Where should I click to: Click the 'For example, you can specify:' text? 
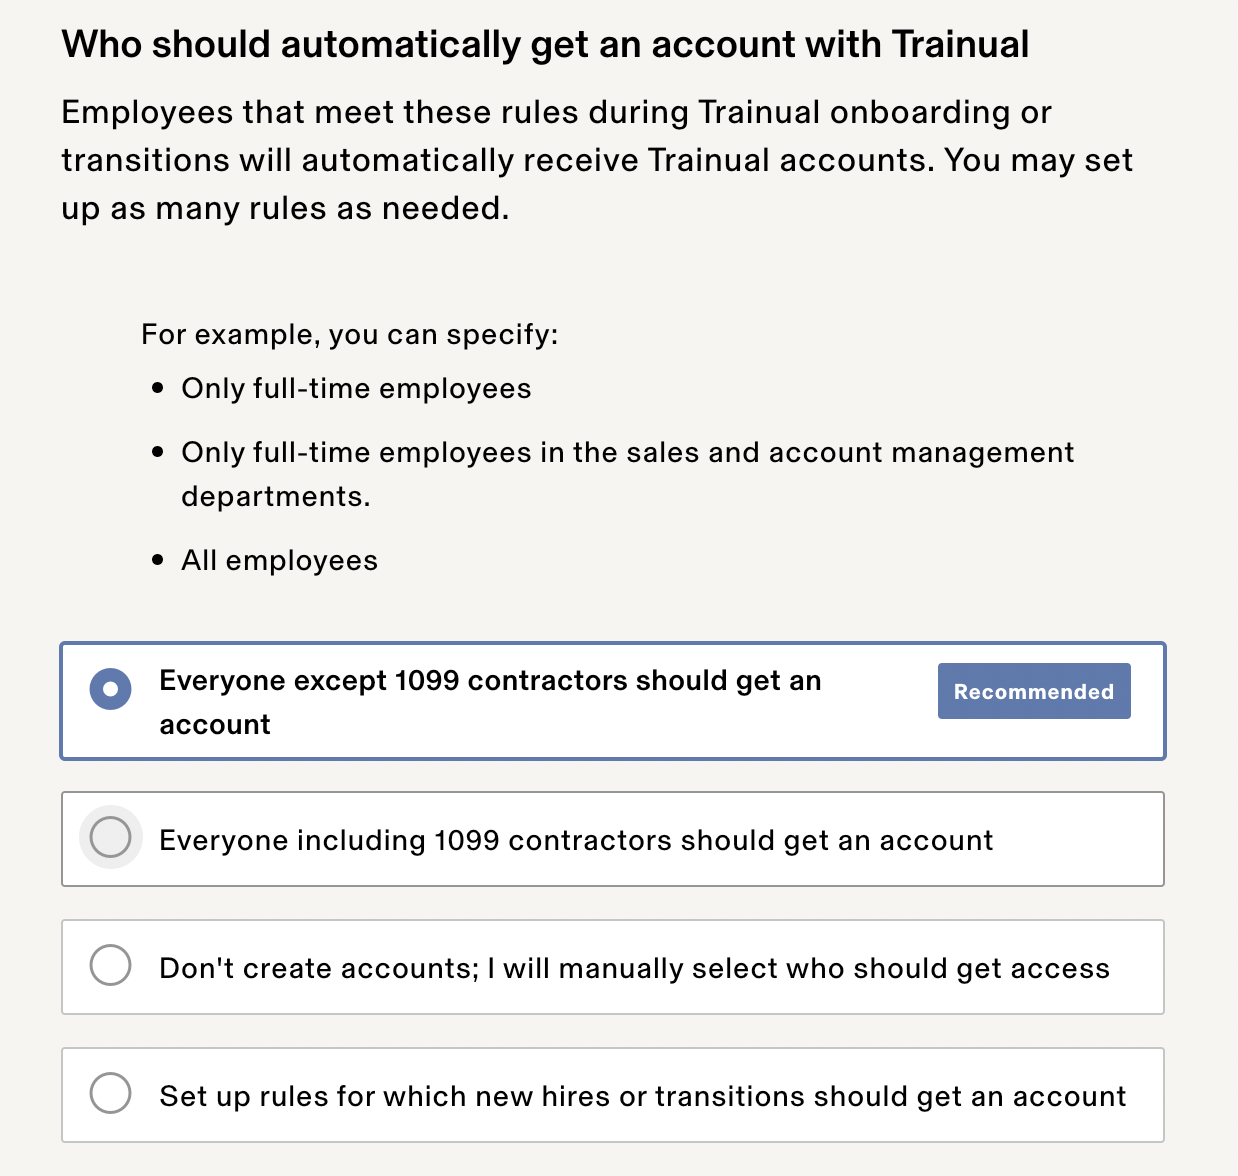pyautogui.click(x=349, y=334)
